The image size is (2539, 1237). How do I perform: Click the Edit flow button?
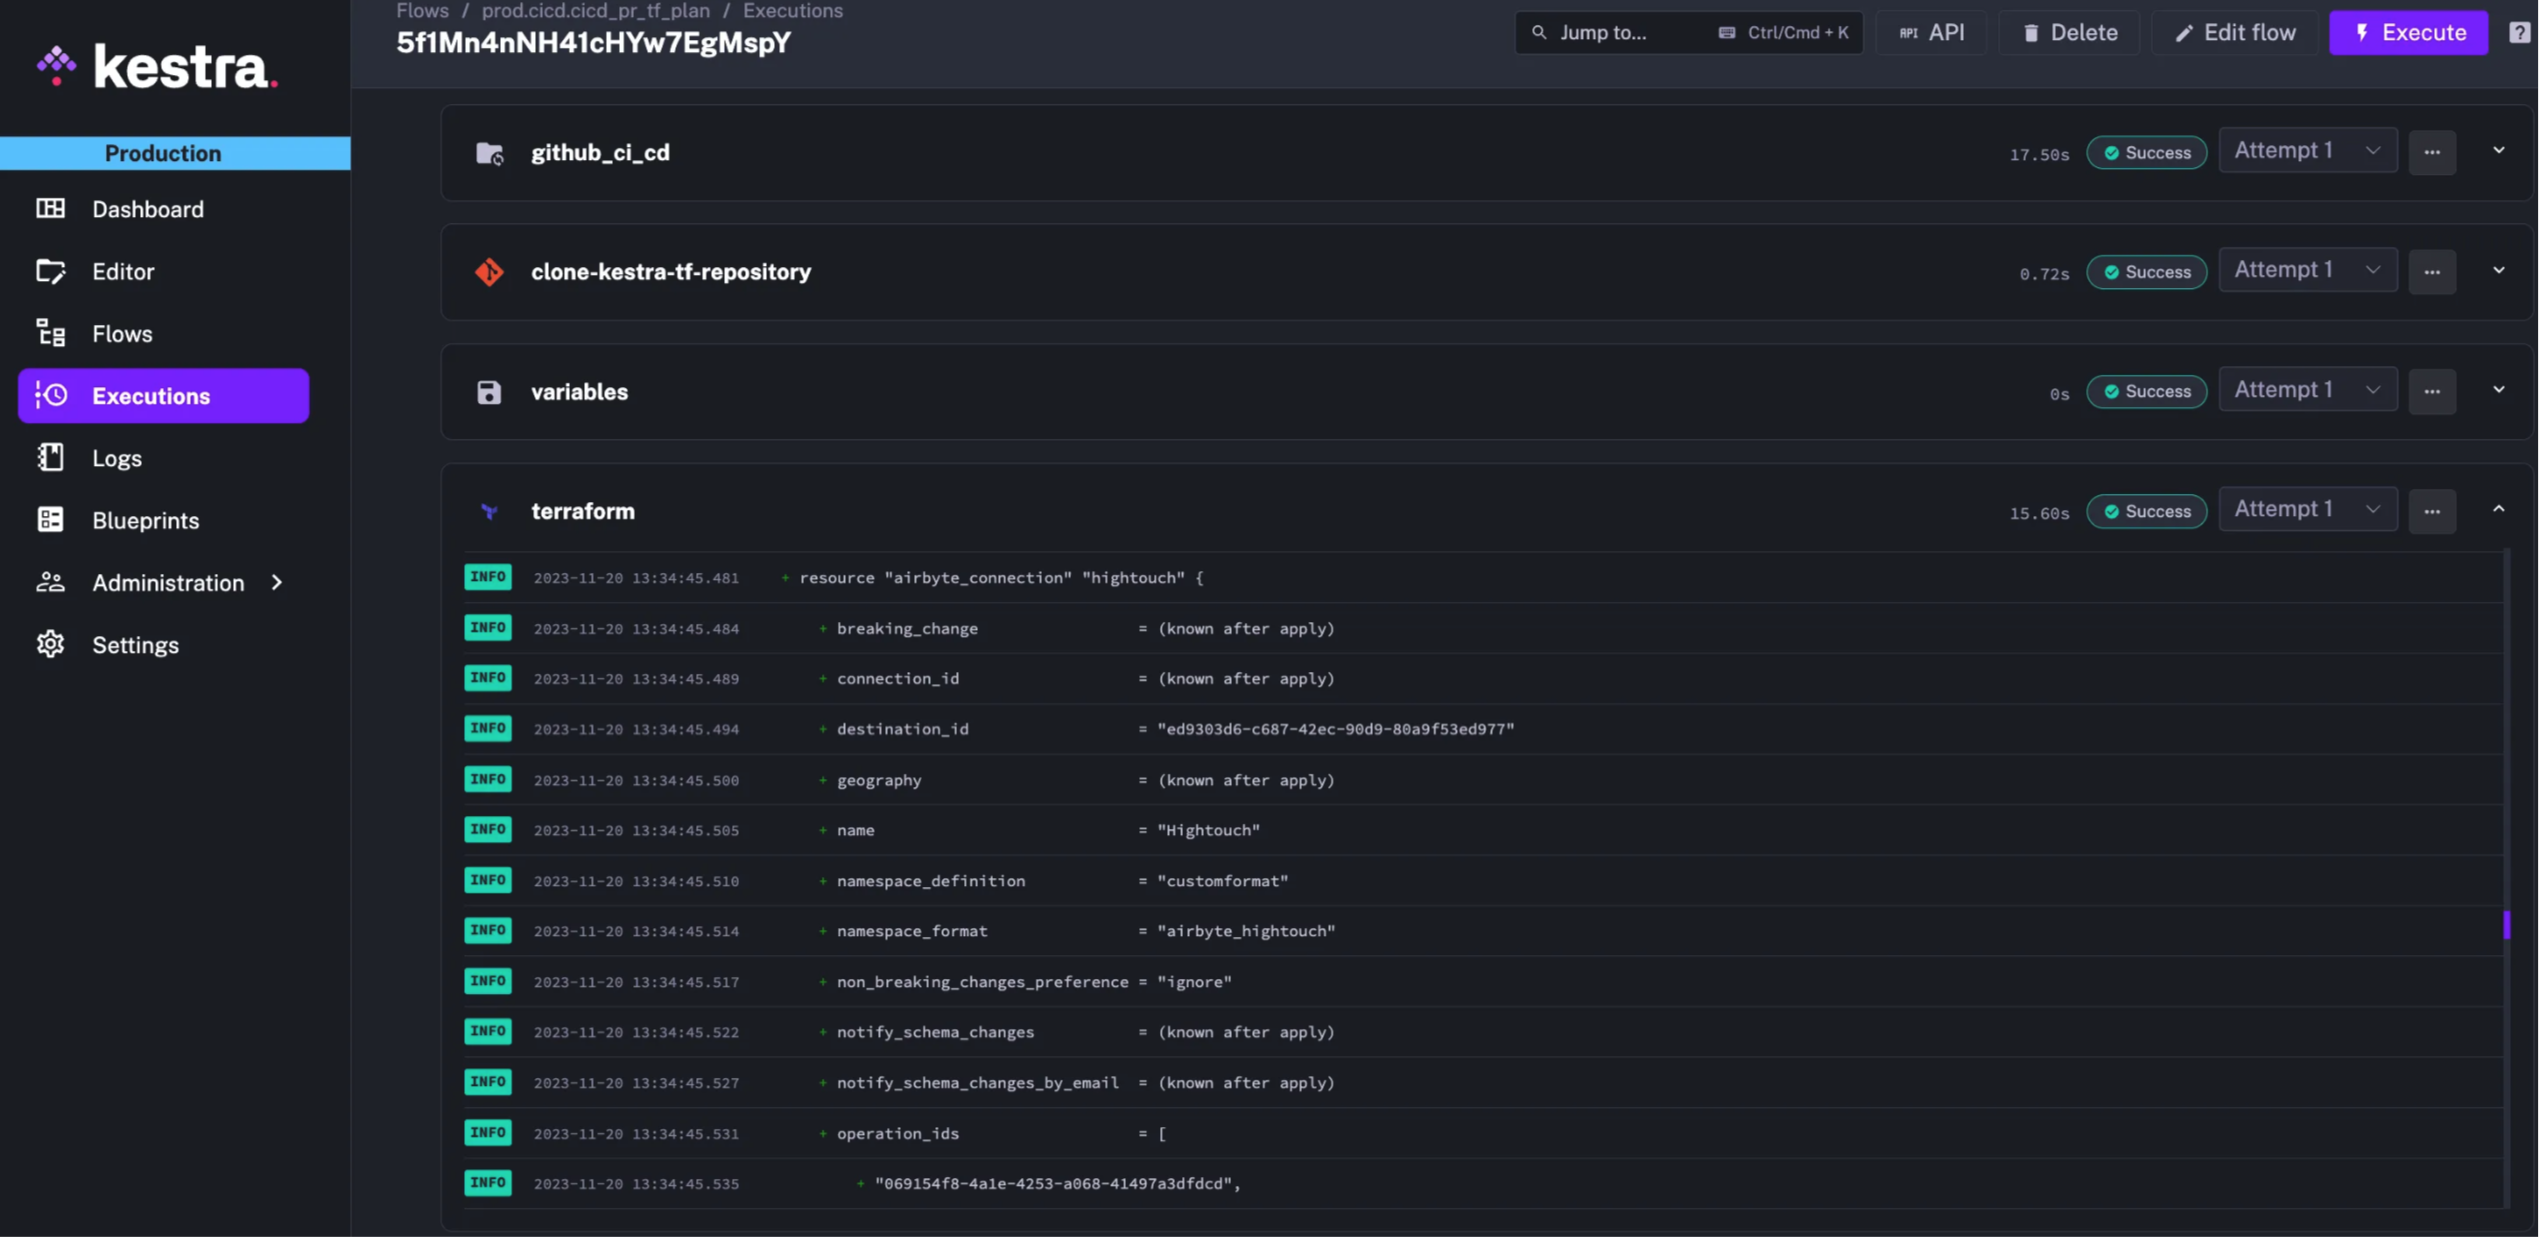tap(2234, 32)
